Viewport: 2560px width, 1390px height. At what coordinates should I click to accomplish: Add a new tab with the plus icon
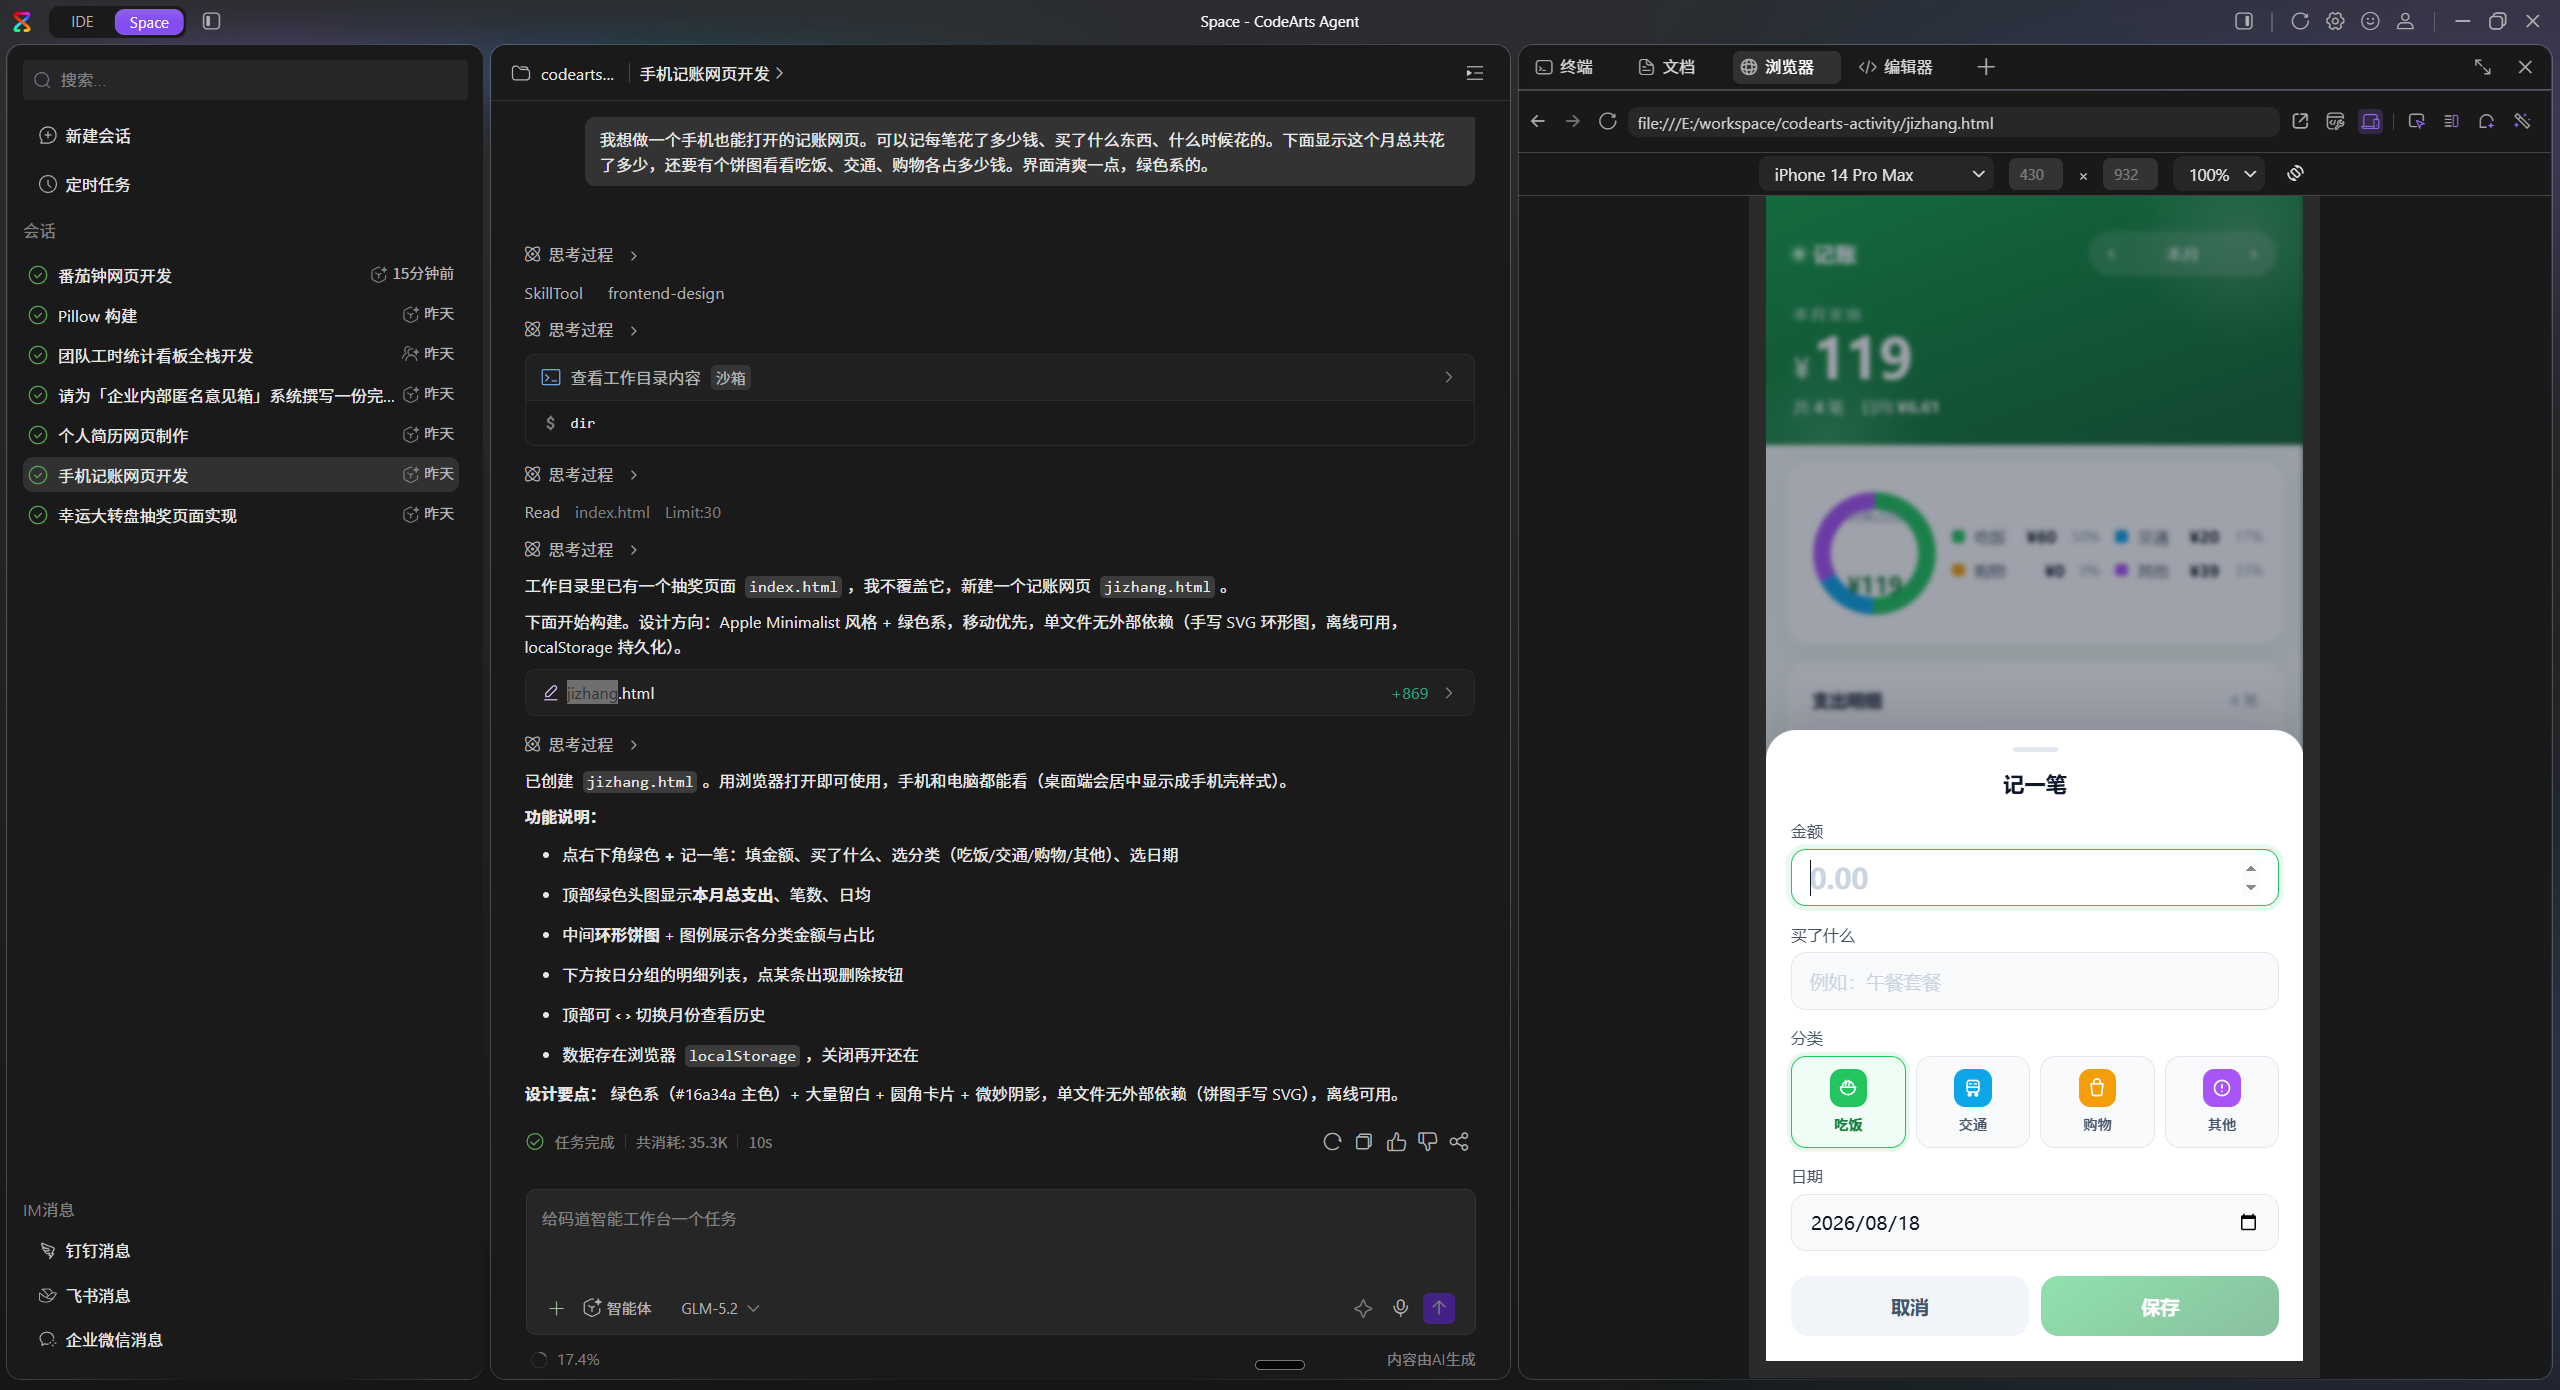pos(1986,67)
